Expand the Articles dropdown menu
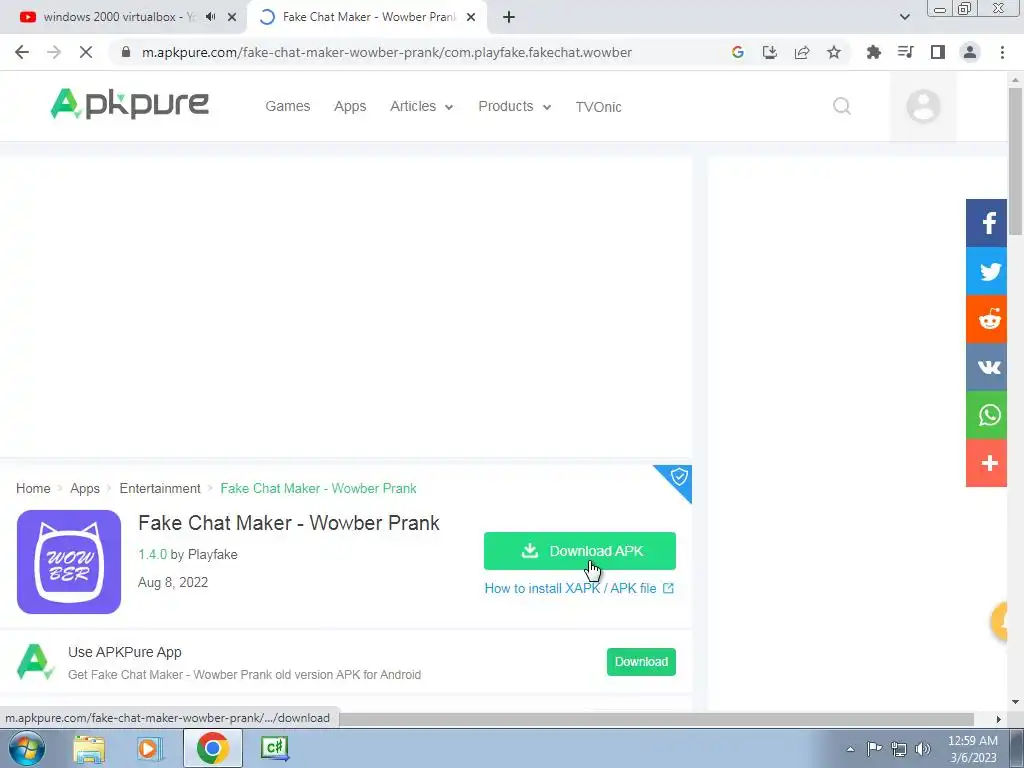The width and height of the screenshot is (1024, 768). (x=422, y=106)
